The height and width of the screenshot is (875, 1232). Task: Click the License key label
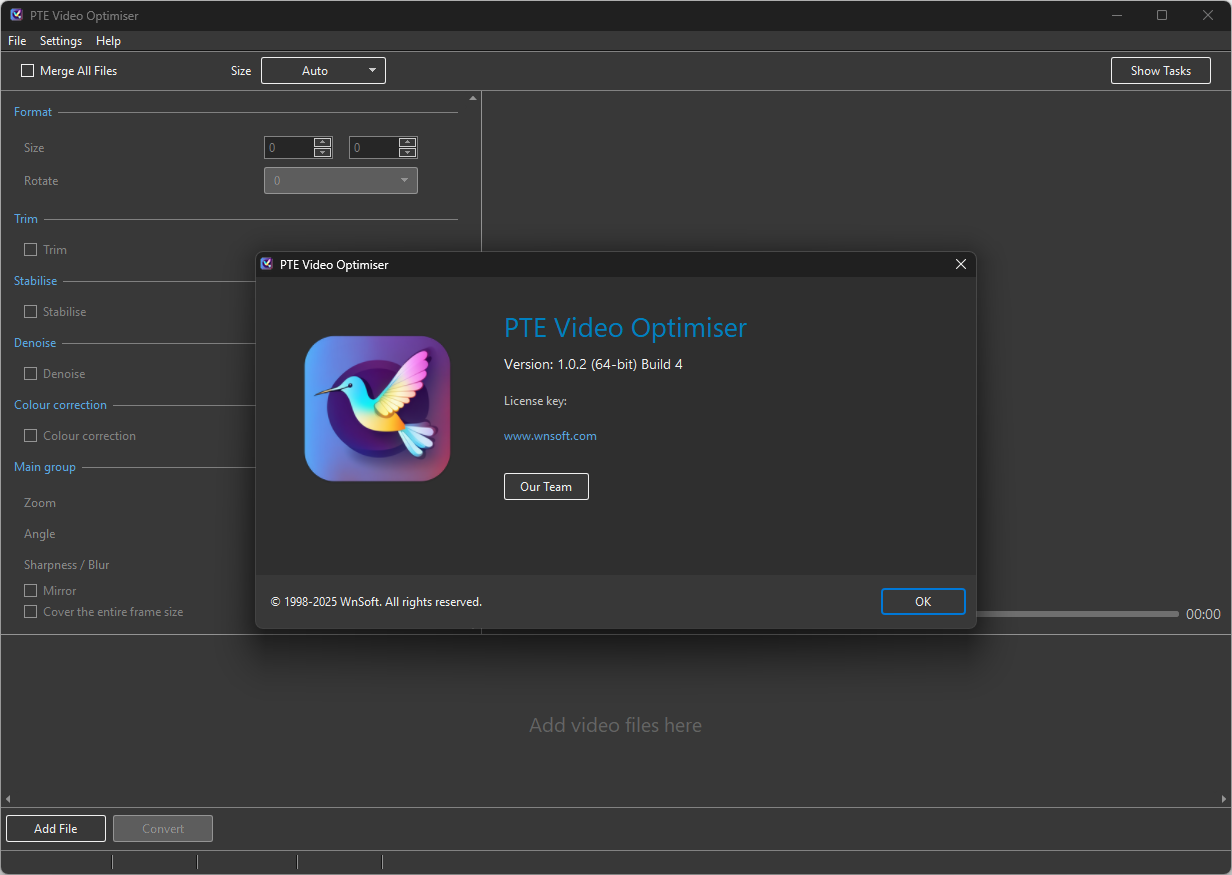click(535, 401)
